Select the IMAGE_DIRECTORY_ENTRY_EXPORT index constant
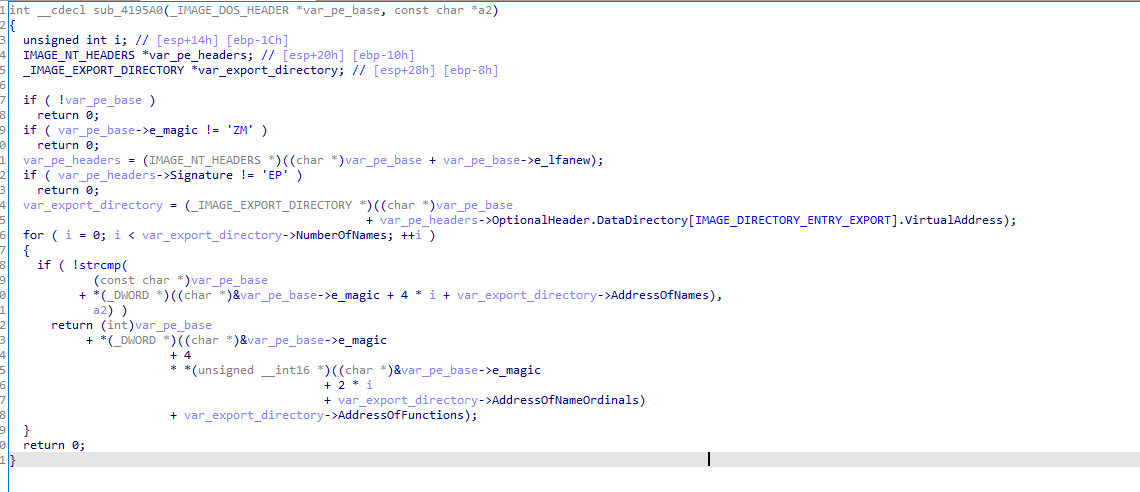 792,220
